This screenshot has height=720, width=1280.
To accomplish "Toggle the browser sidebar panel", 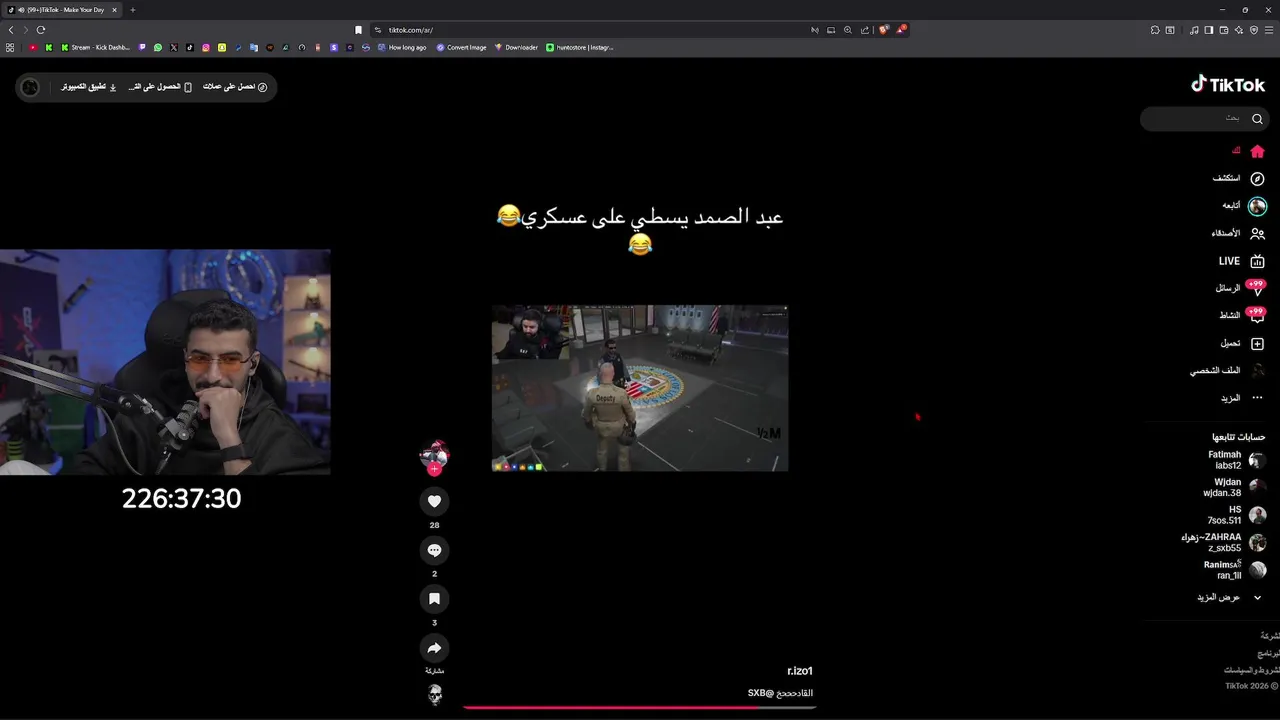I will click(1209, 30).
